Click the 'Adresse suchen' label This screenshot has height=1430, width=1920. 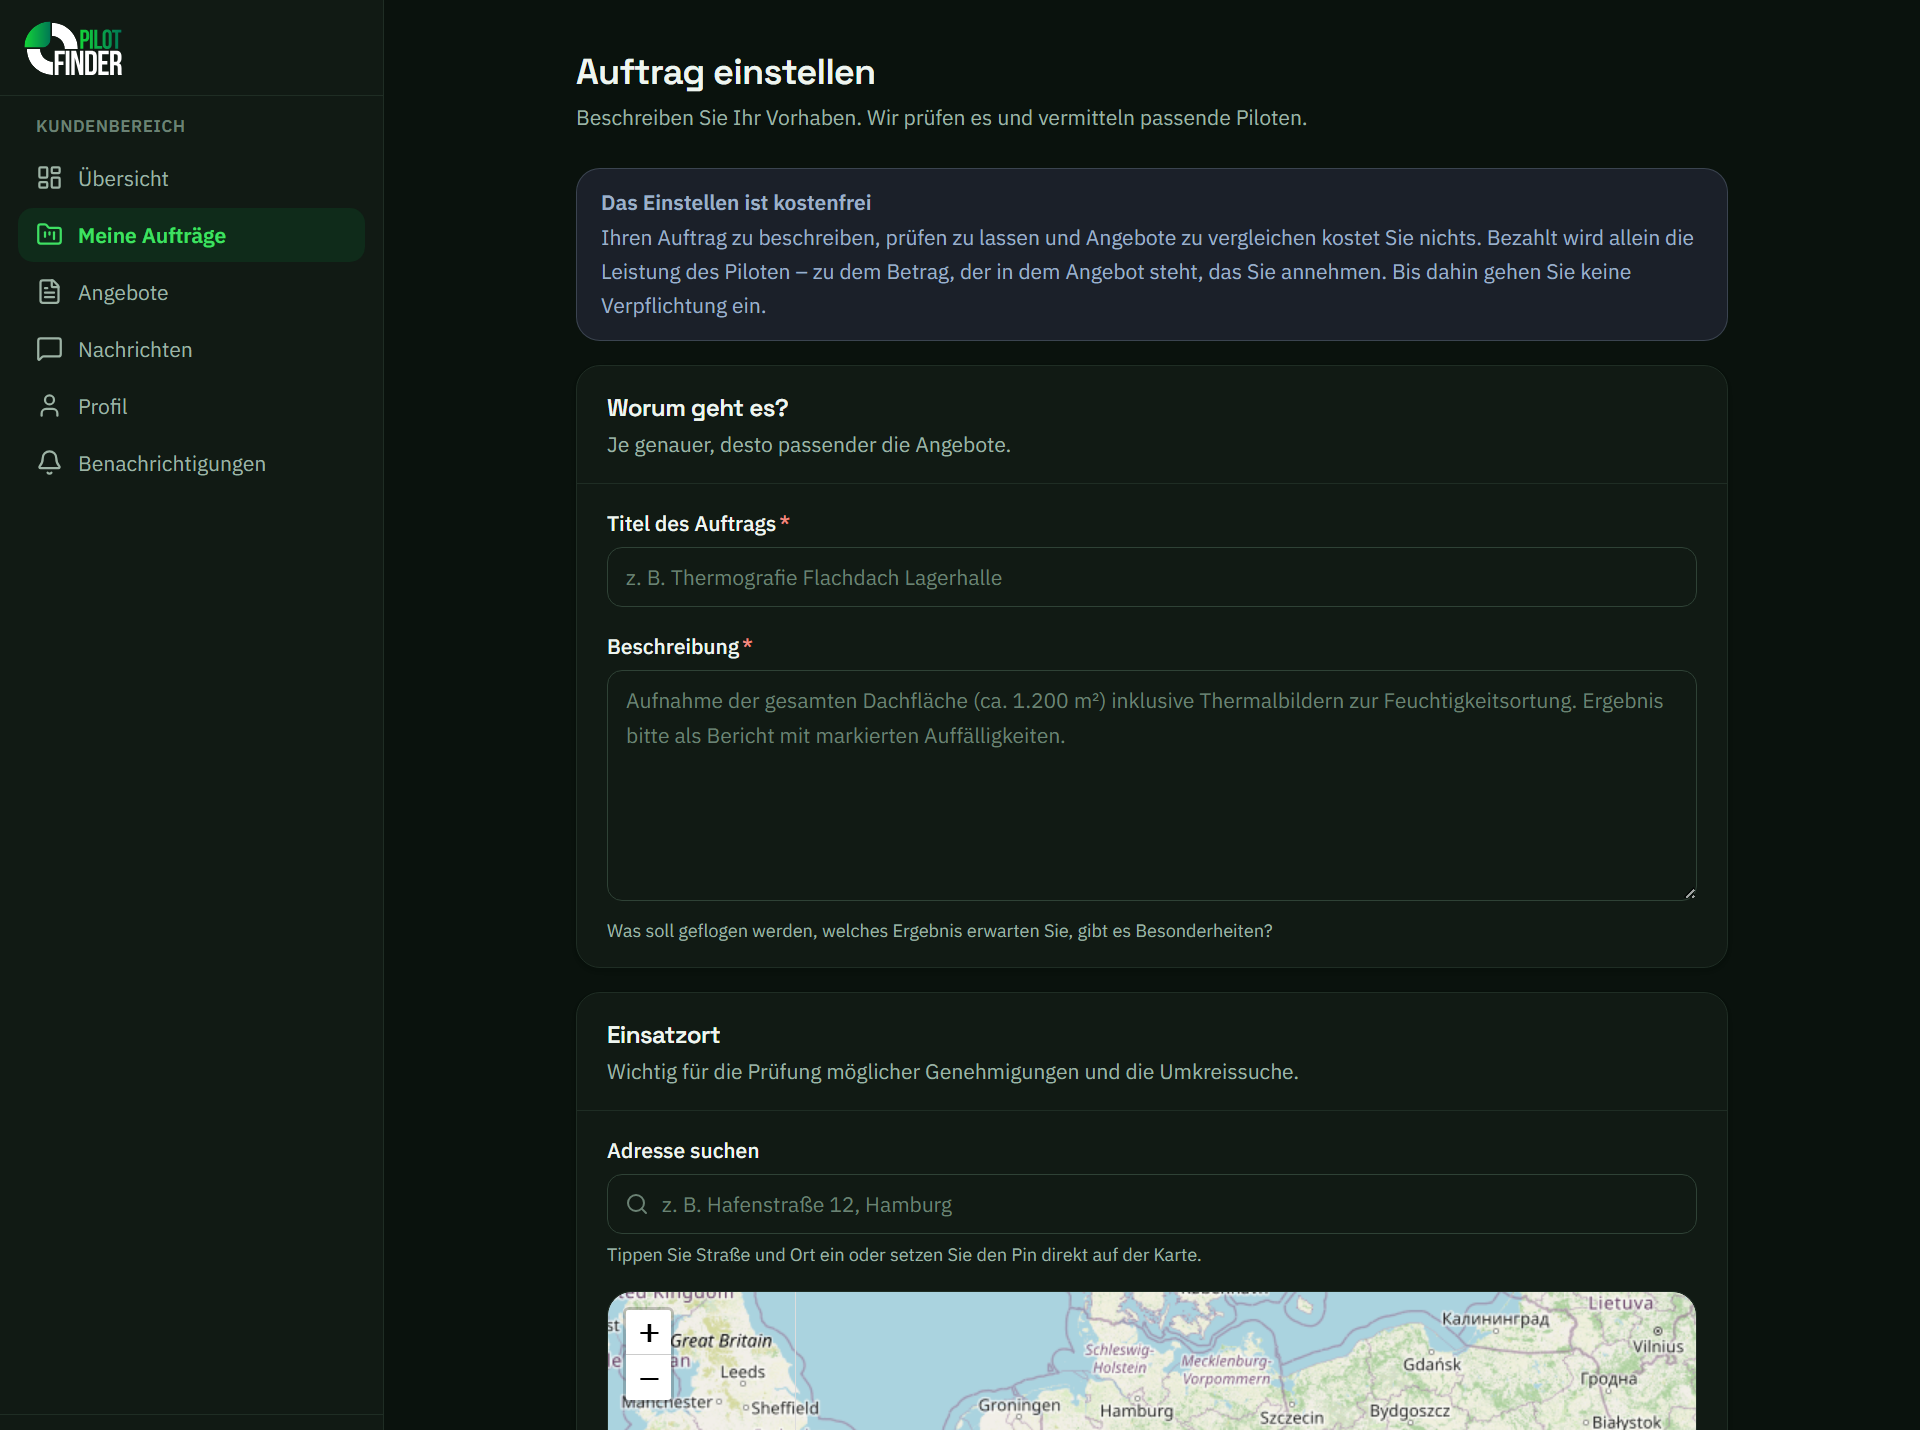tap(683, 1151)
